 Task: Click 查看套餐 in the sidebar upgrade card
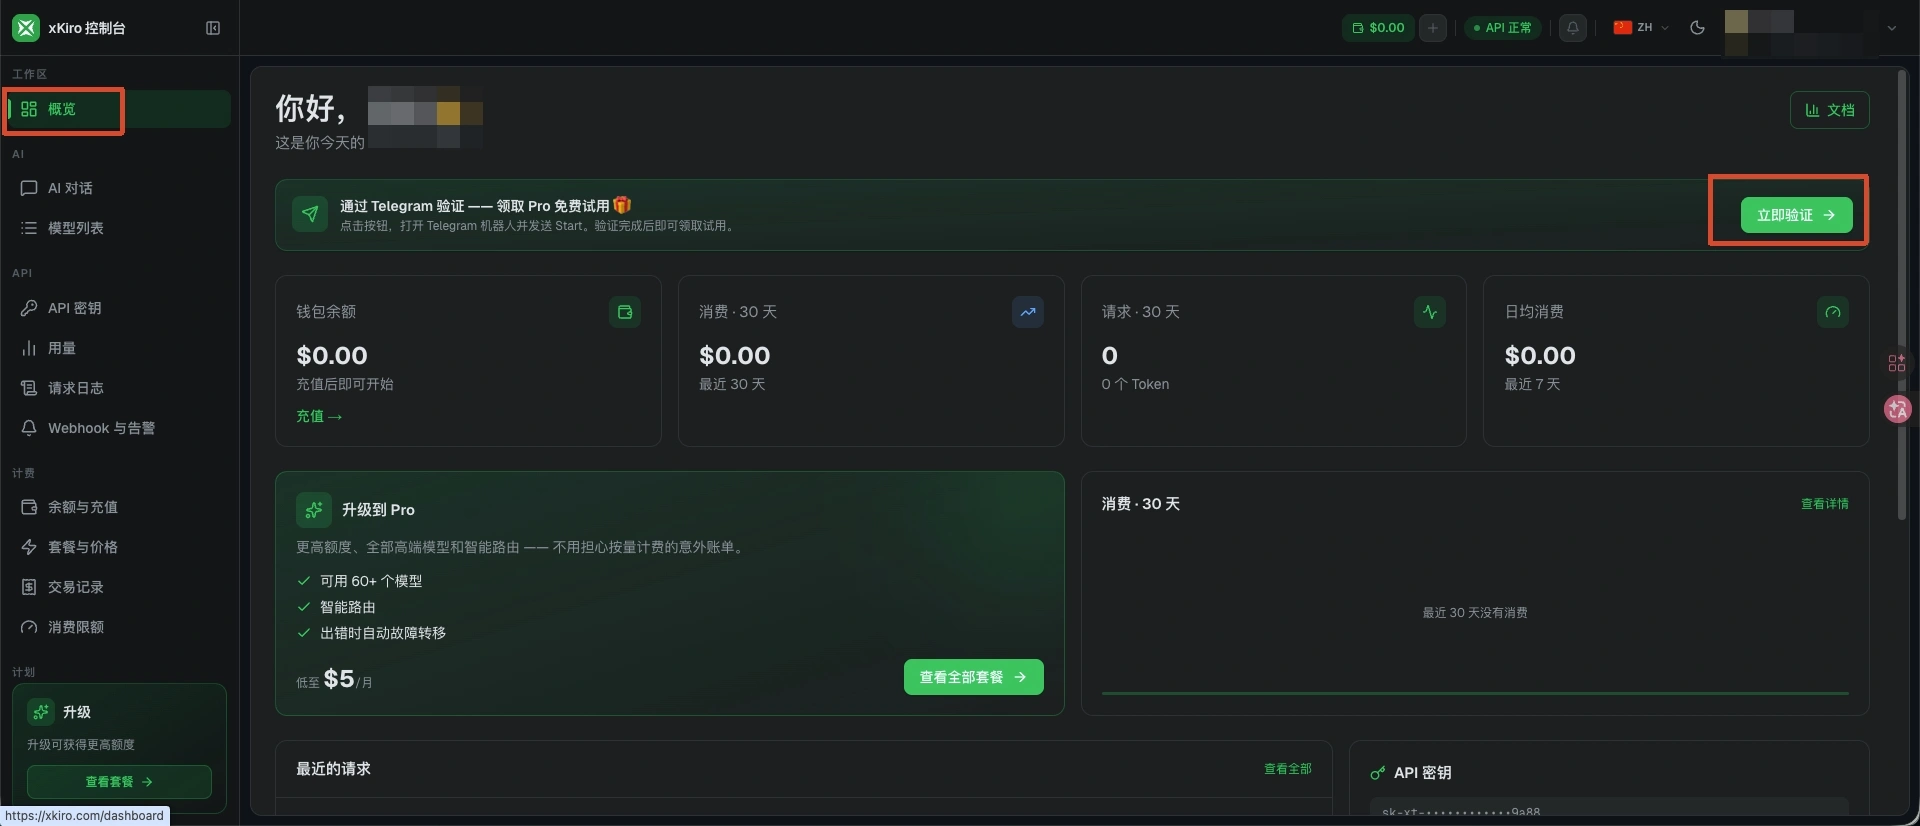(x=119, y=782)
